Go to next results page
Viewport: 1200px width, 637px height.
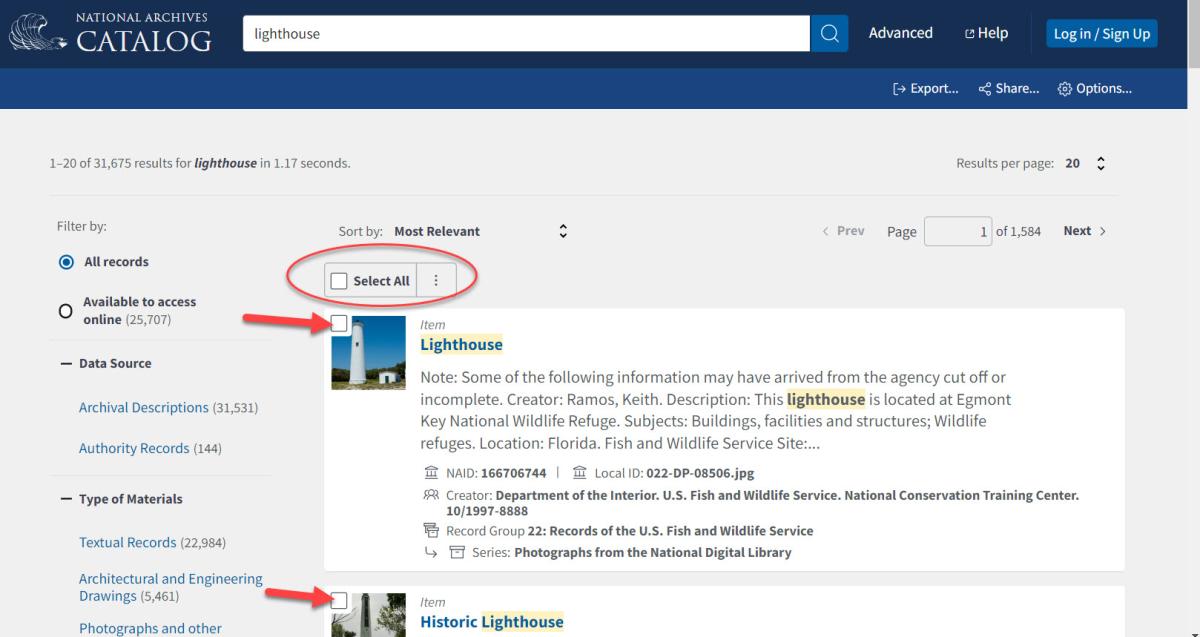(1085, 231)
